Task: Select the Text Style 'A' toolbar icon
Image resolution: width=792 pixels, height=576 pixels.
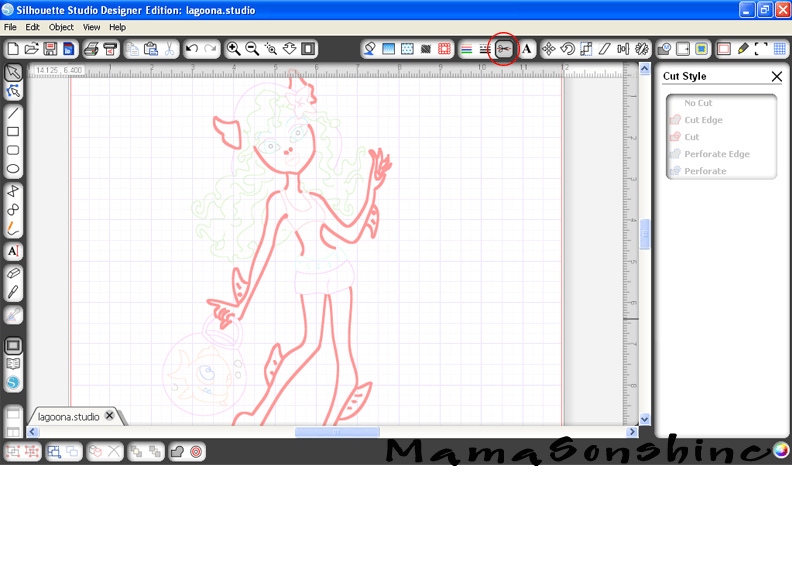Action: 526,48
